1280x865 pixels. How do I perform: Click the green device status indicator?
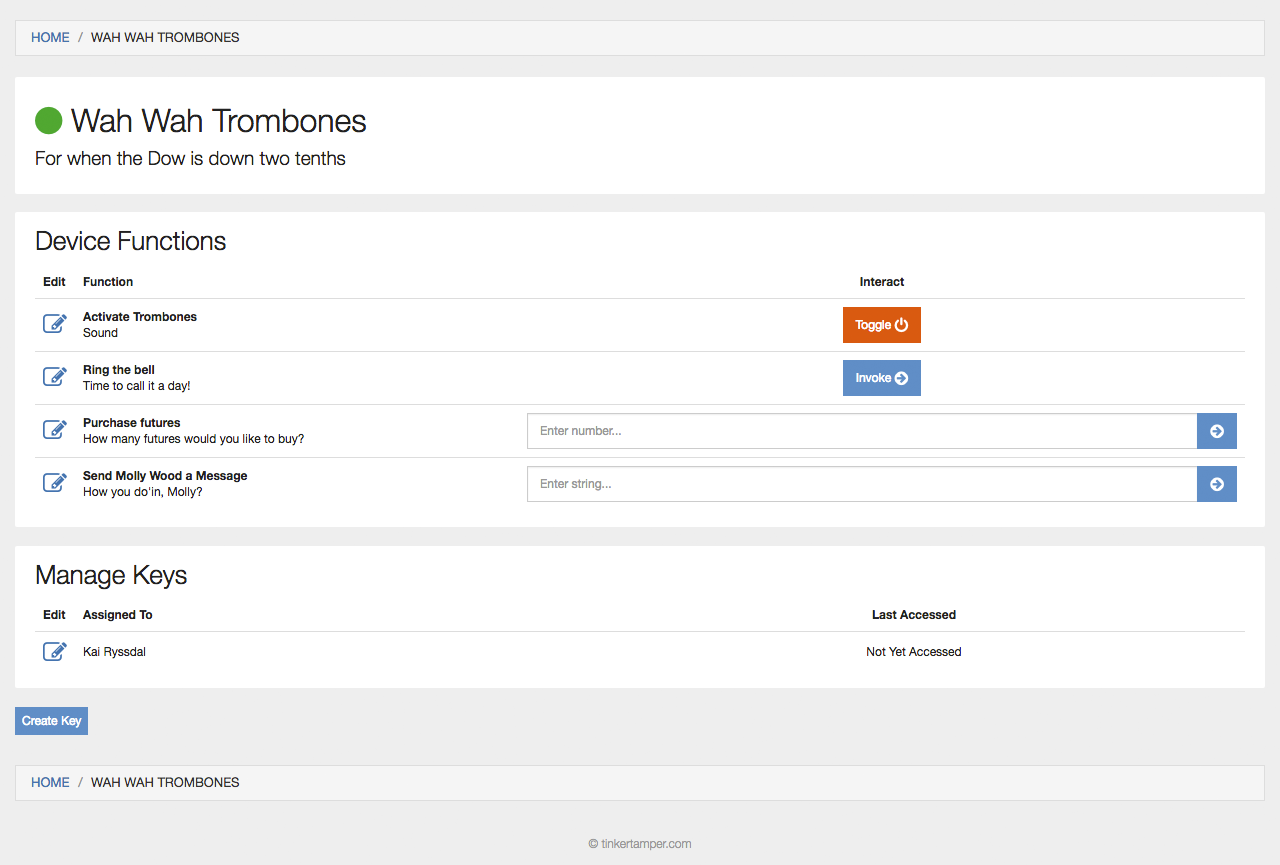pos(49,121)
